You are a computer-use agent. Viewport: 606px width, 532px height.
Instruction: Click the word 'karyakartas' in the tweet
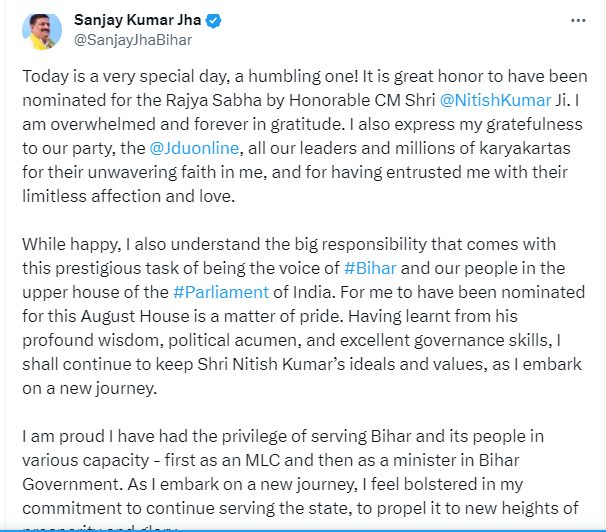(x=525, y=148)
